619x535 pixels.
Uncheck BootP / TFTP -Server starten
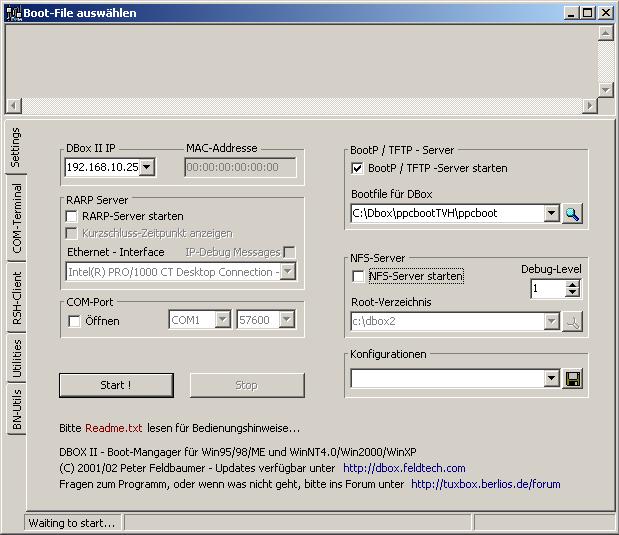(357, 169)
